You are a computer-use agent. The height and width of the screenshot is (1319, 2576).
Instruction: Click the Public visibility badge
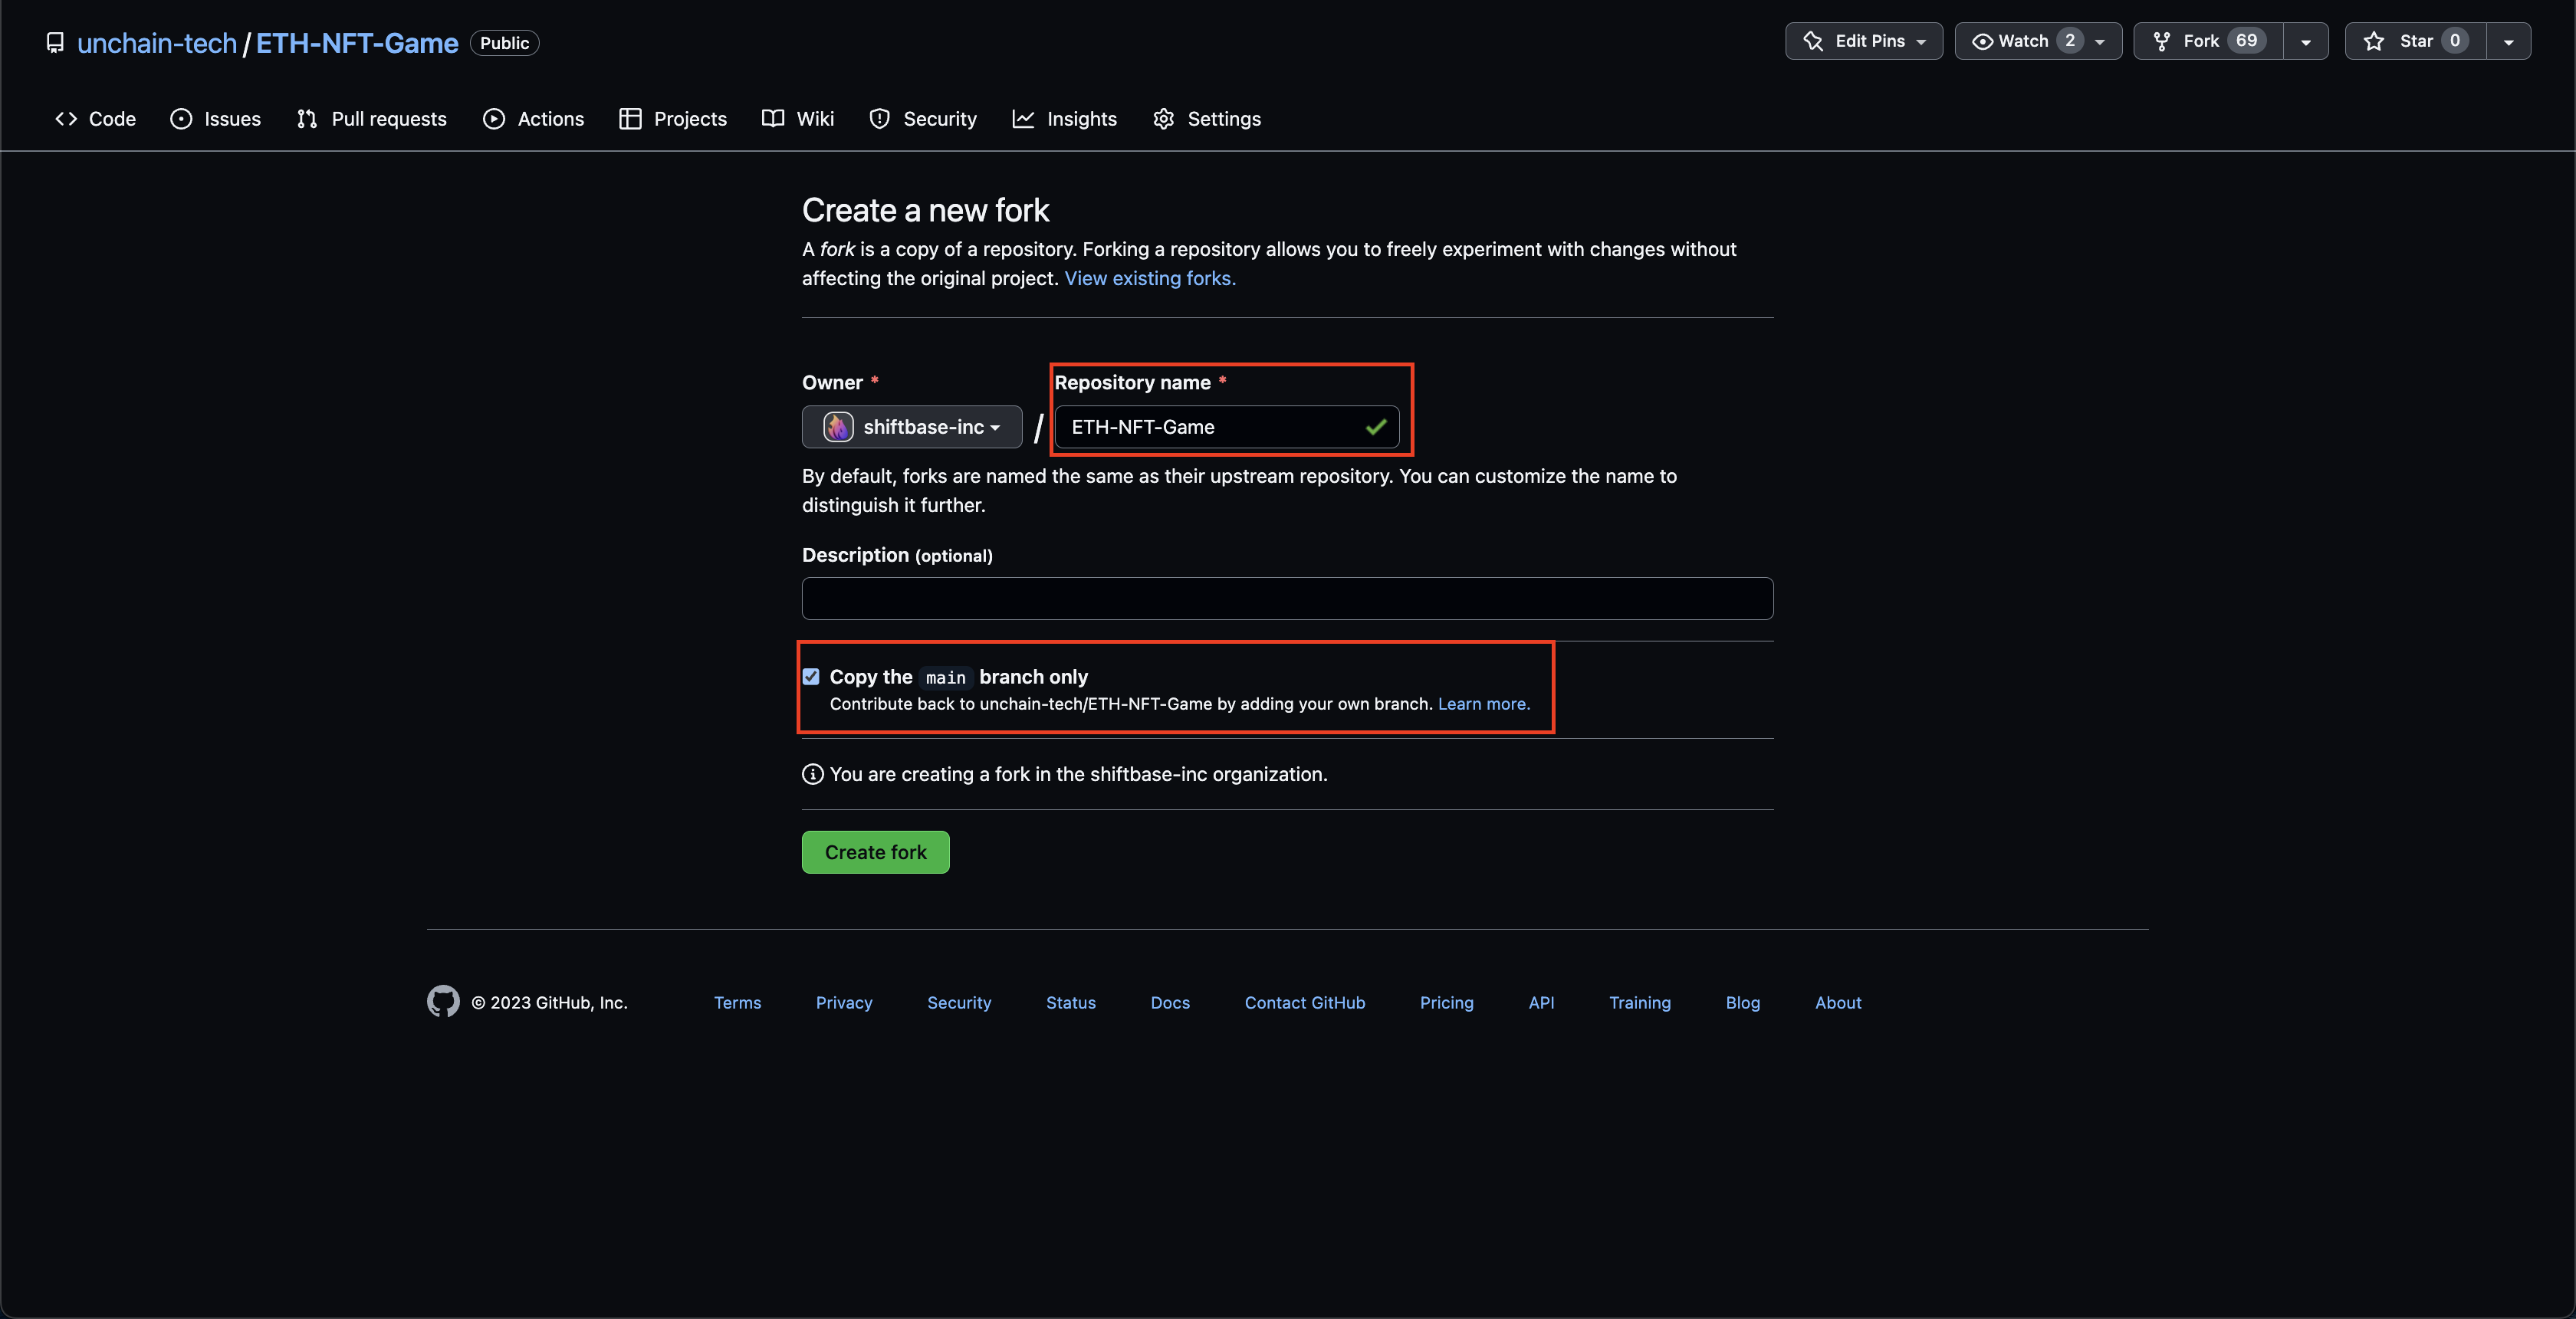[504, 43]
